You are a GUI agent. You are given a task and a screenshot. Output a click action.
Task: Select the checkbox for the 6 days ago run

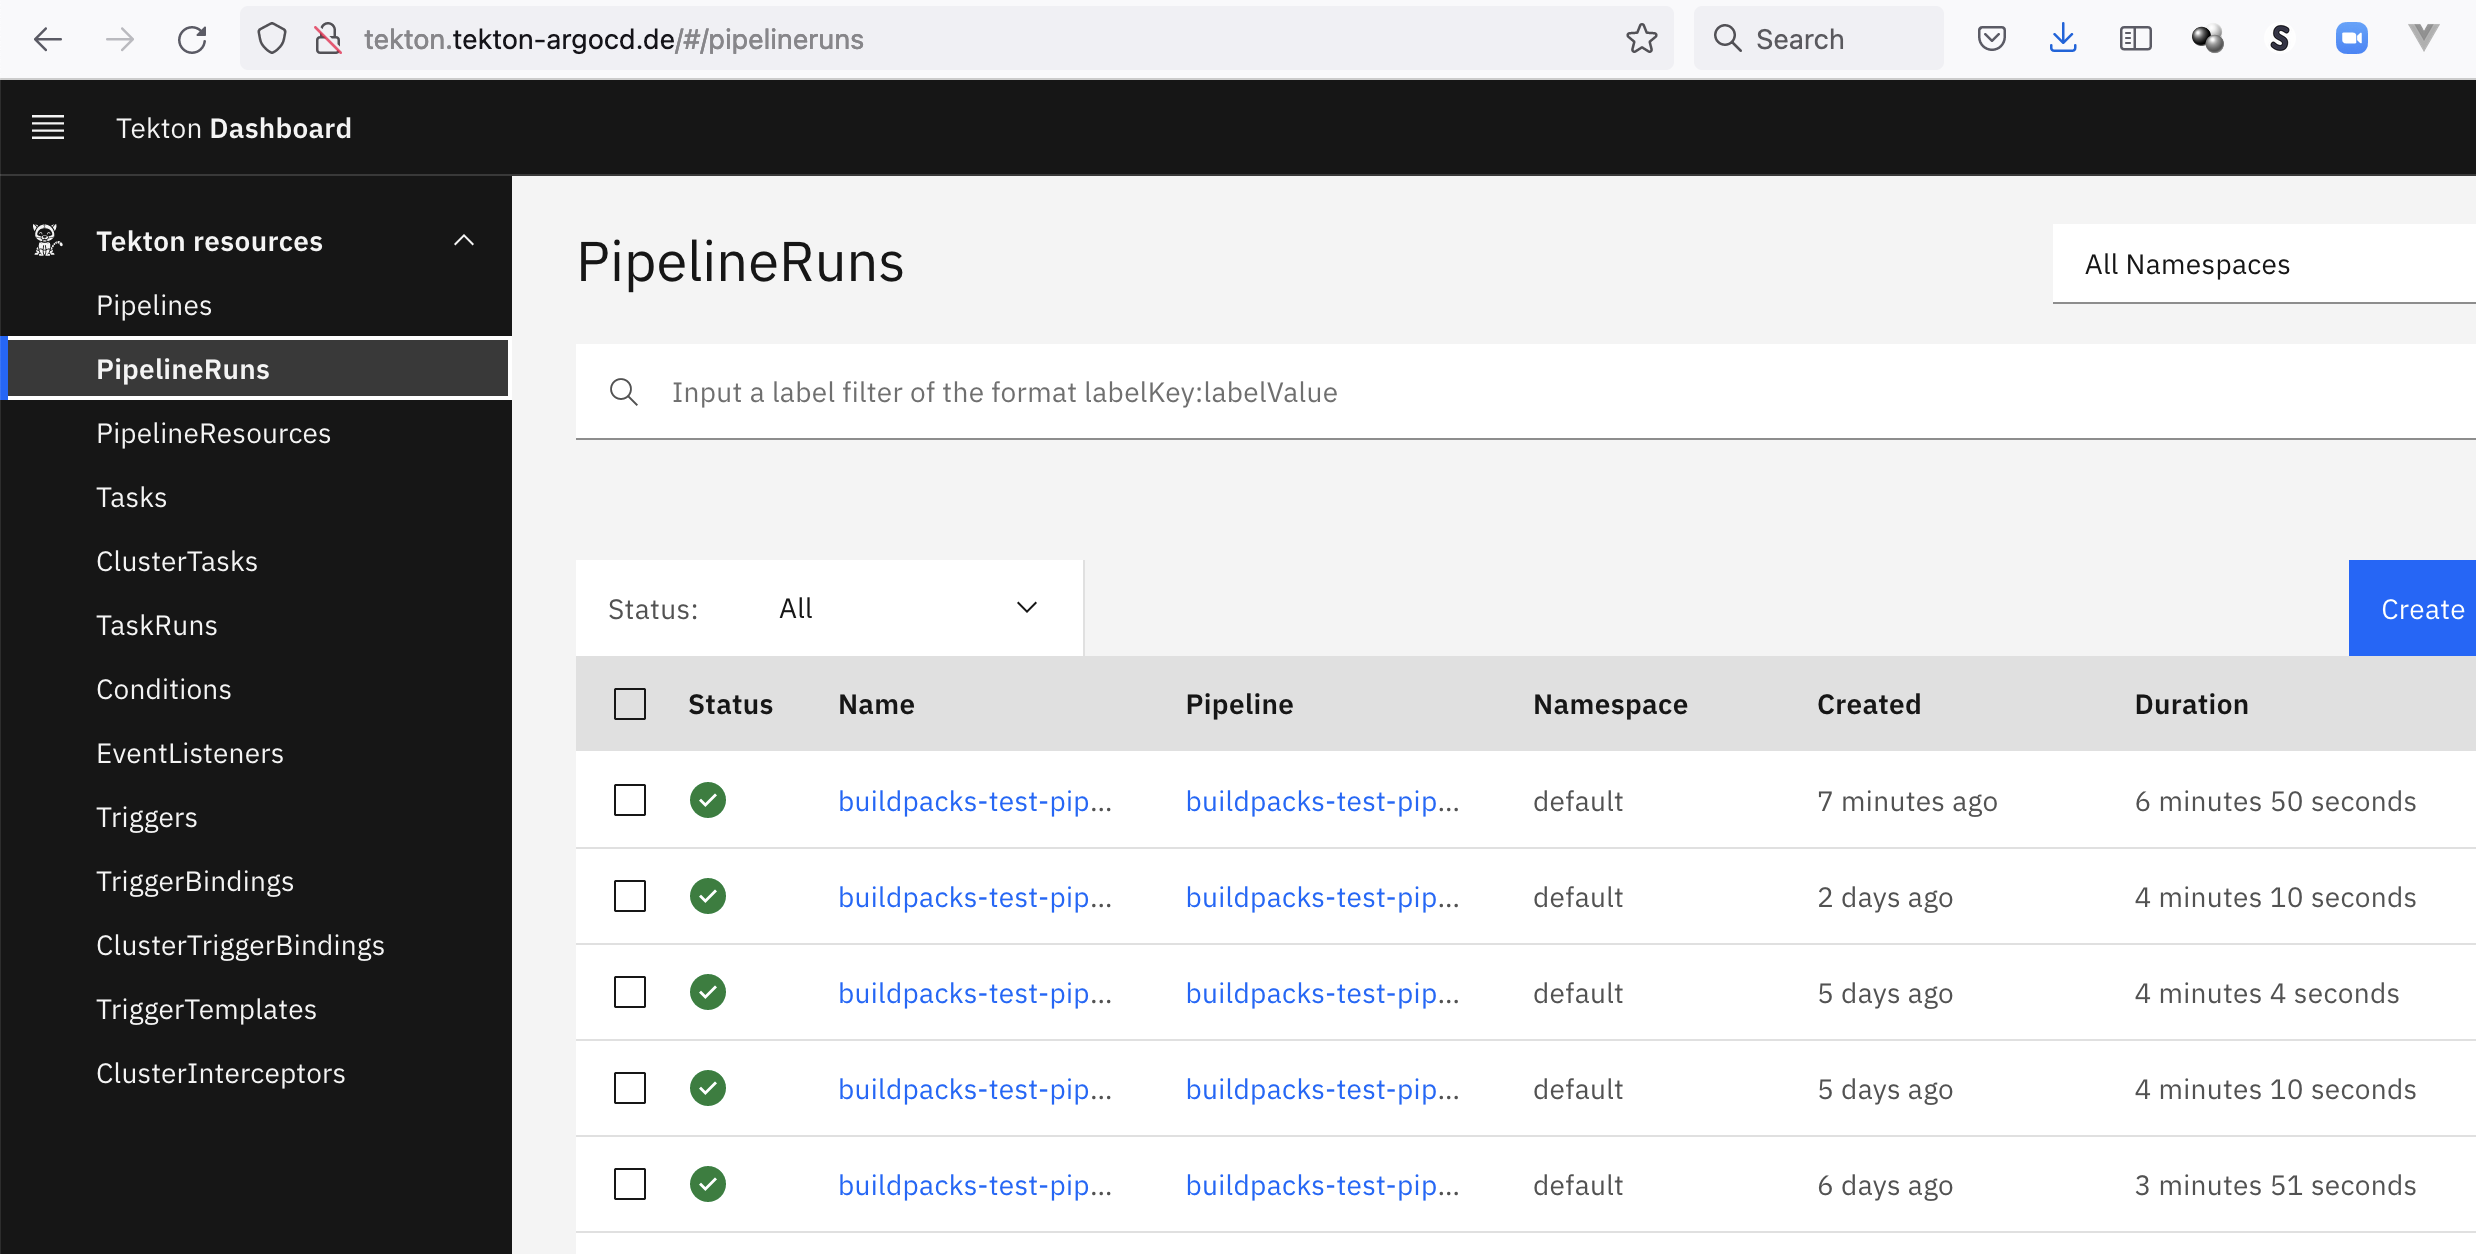coord(630,1185)
